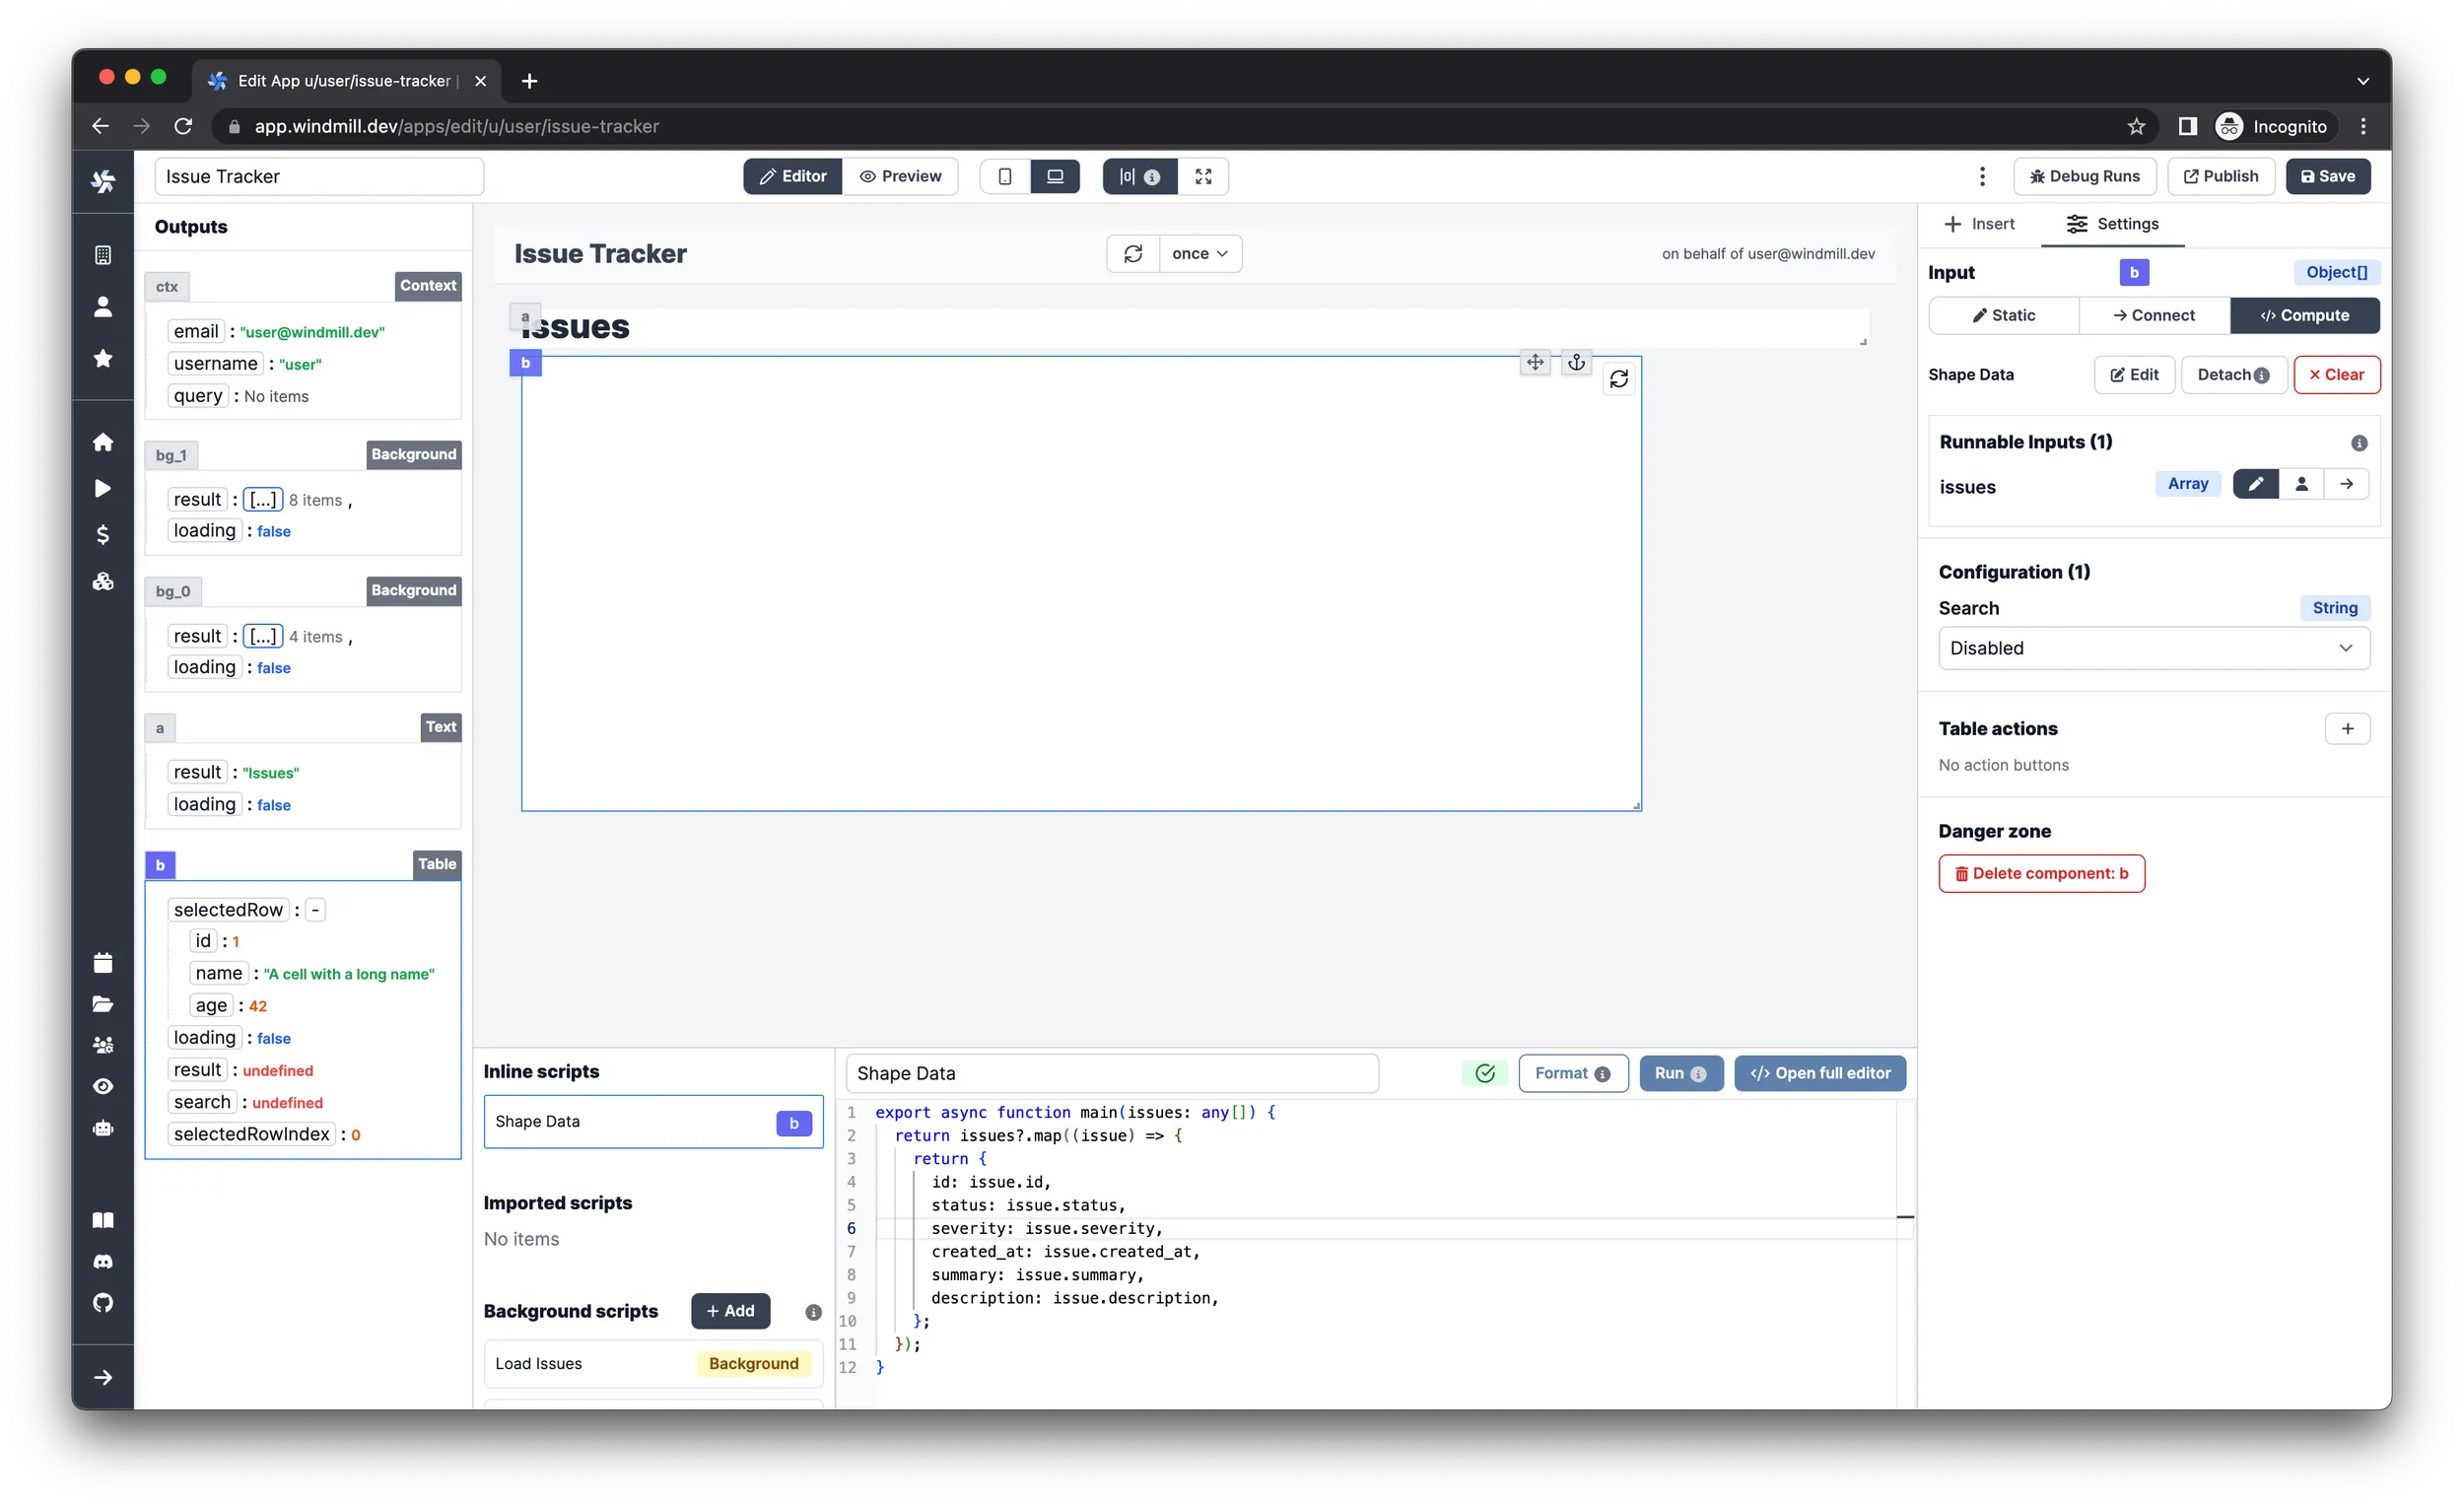Open the Search configuration dropdown showing Disabled
The image size is (2464, 1505).
point(2152,648)
